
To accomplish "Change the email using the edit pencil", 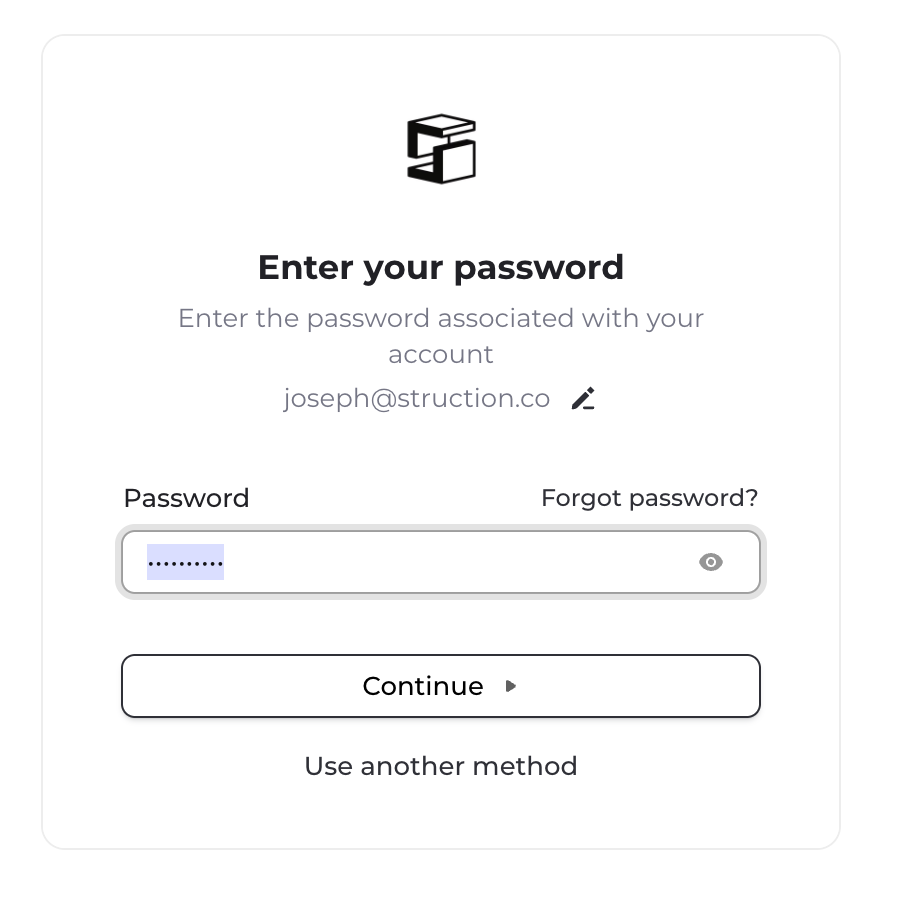I will click(x=583, y=399).
